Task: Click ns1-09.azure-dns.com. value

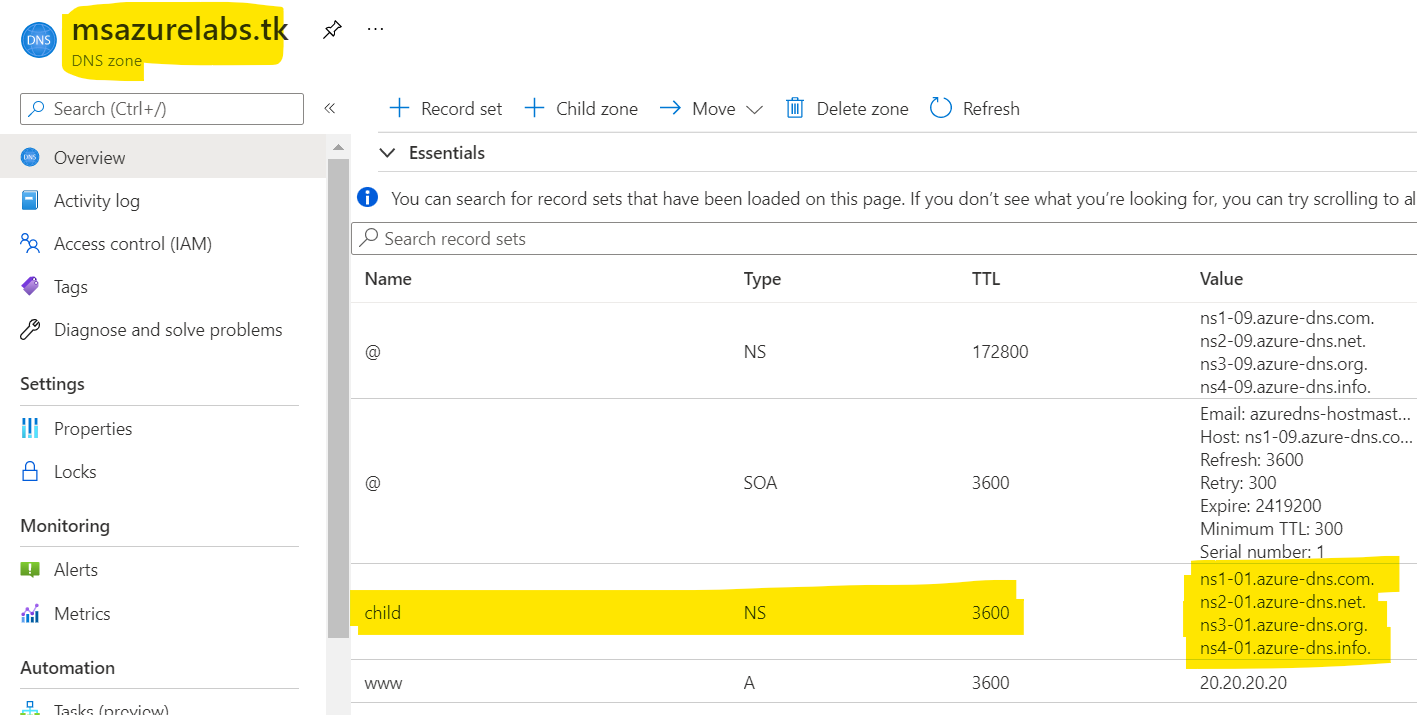Action: 1287,318
